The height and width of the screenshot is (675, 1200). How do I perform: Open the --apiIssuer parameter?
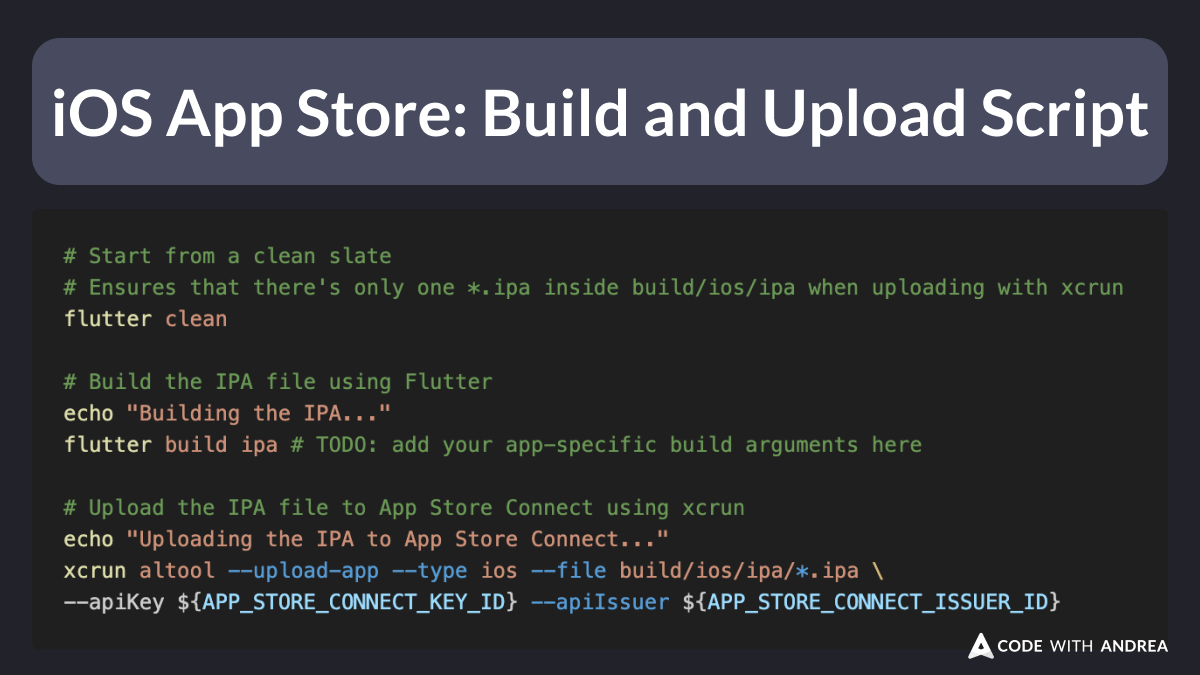coord(600,601)
